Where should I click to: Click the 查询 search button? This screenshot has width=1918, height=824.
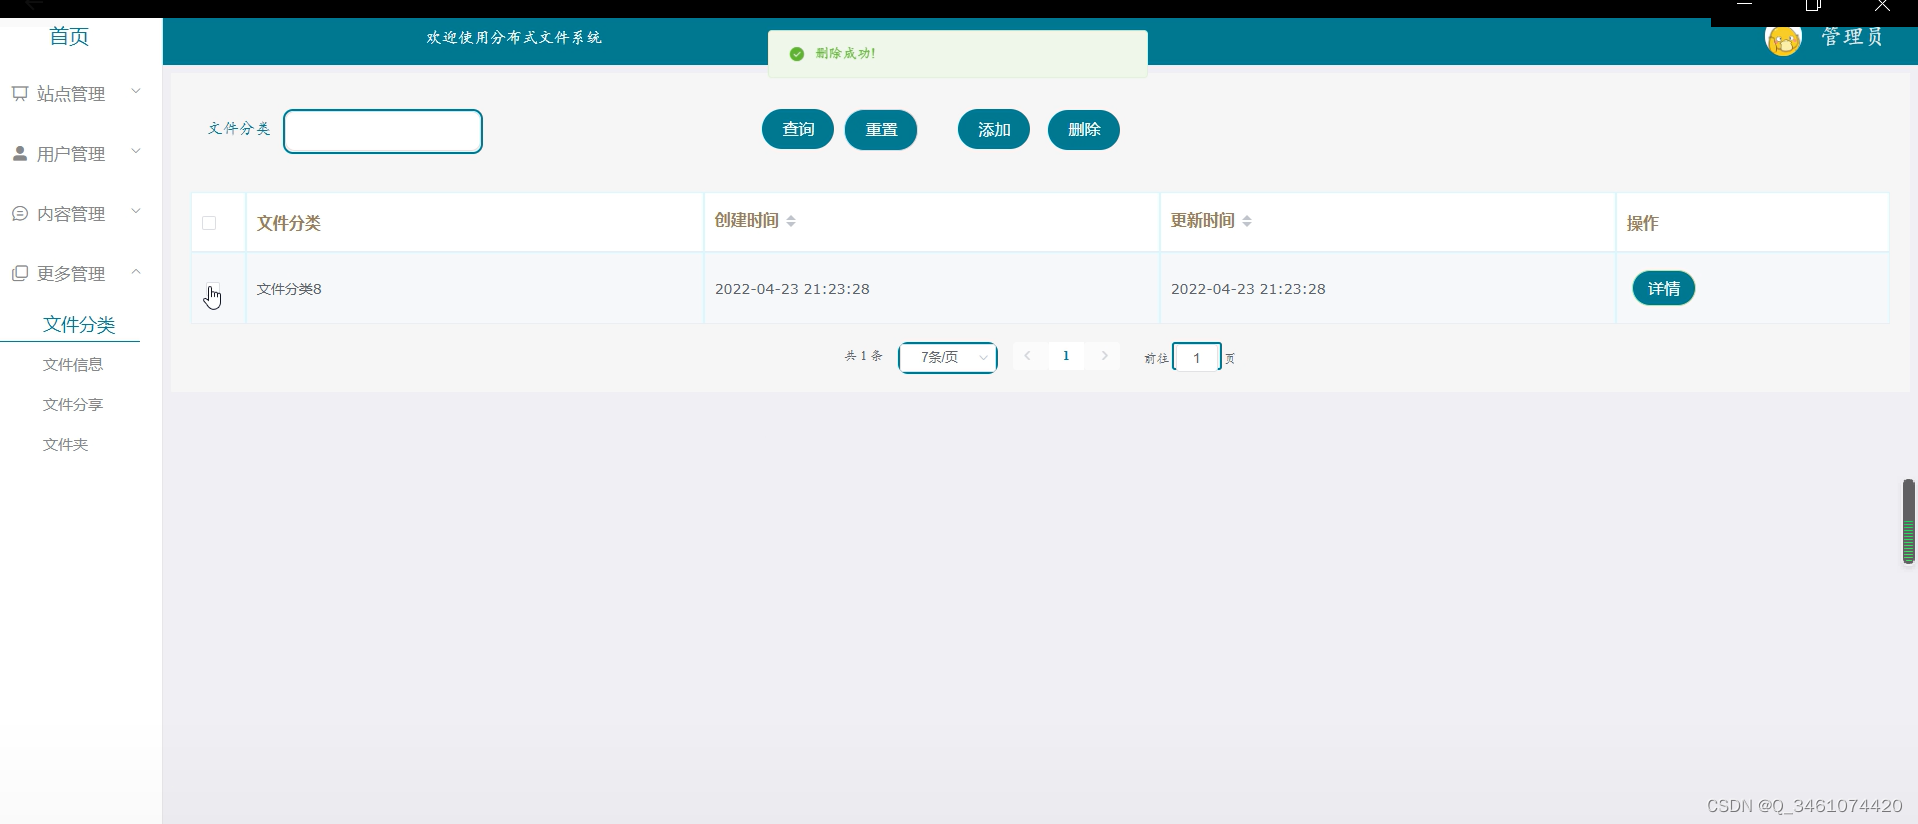(x=798, y=130)
